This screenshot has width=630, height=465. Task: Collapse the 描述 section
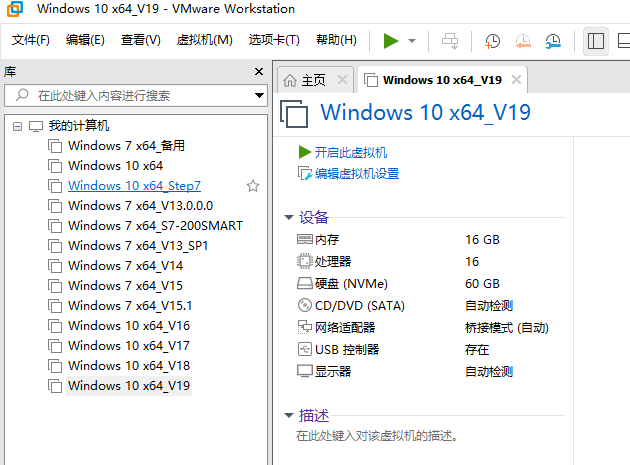[288, 415]
